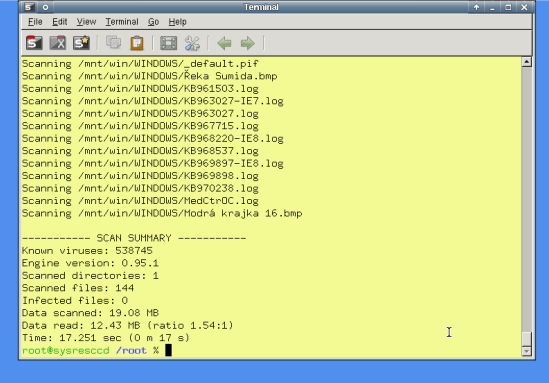The width and height of the screenshot is (549, 383).
Task: Go to previous tab arrow
Action: (224, 43)
